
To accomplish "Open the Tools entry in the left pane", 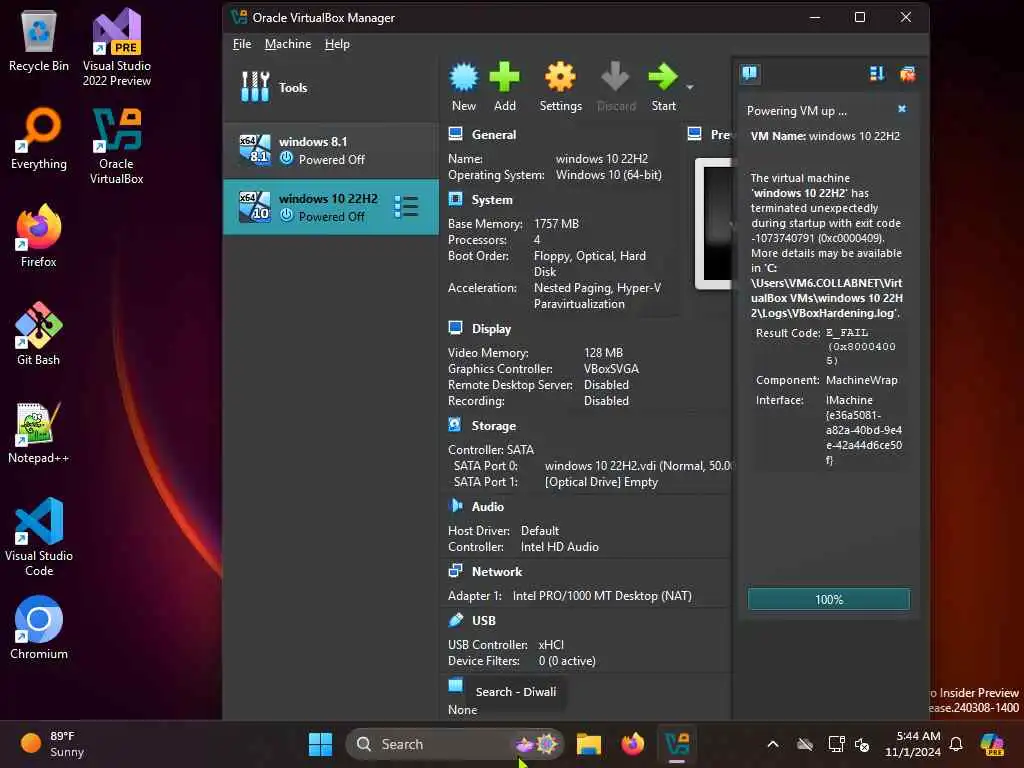I will pos(330,87).
